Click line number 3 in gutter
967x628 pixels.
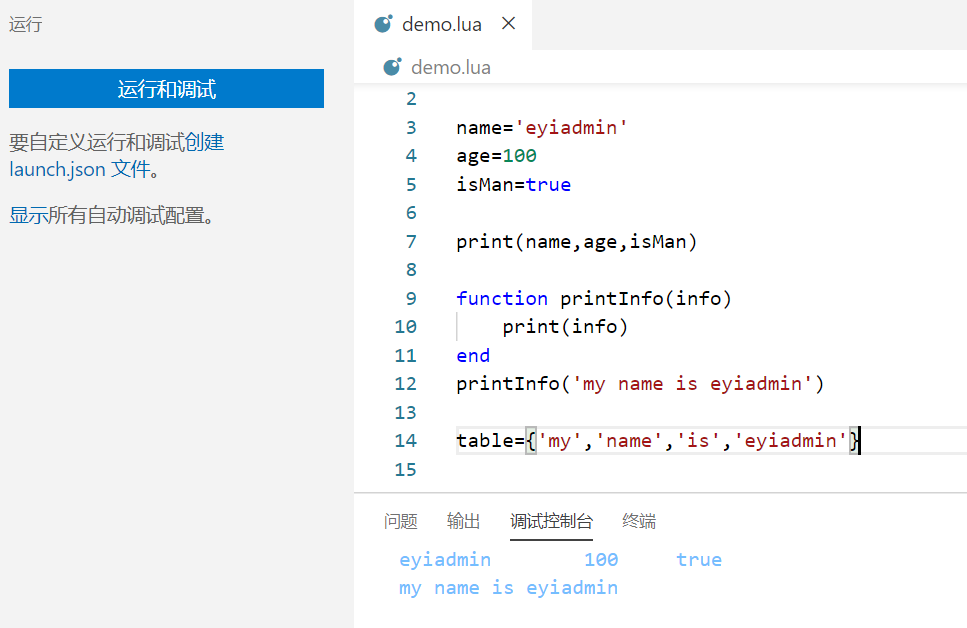click(x=411, y=128)
